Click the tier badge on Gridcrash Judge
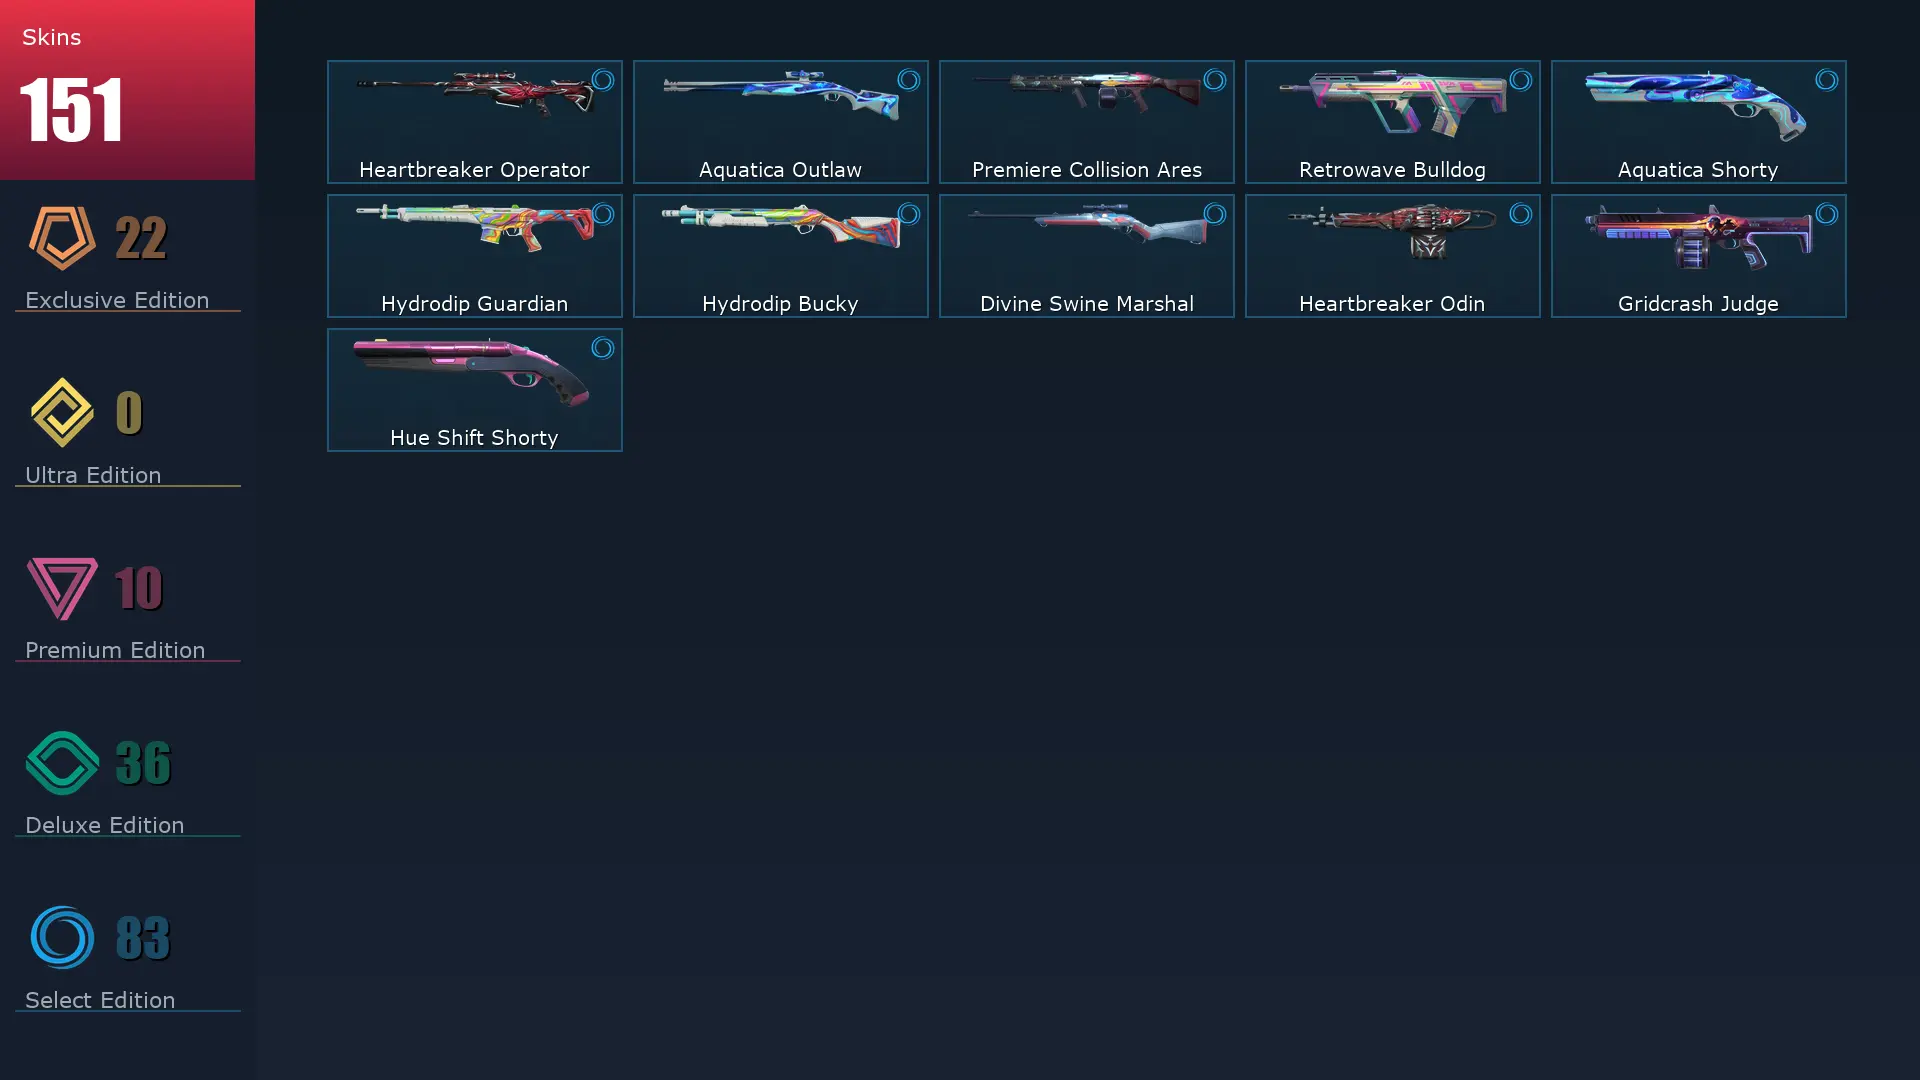 1826,214
